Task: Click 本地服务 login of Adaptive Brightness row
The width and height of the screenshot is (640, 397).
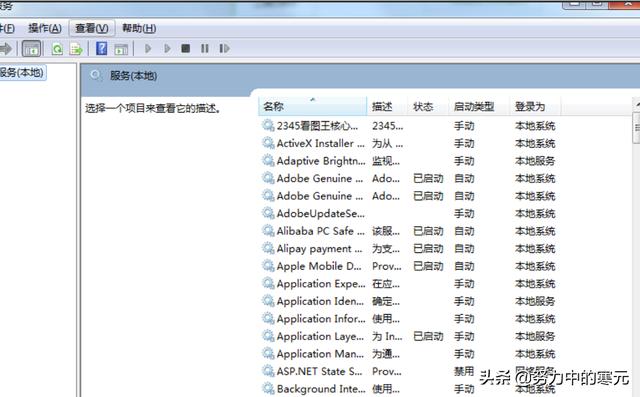Action: click(535, 161)
